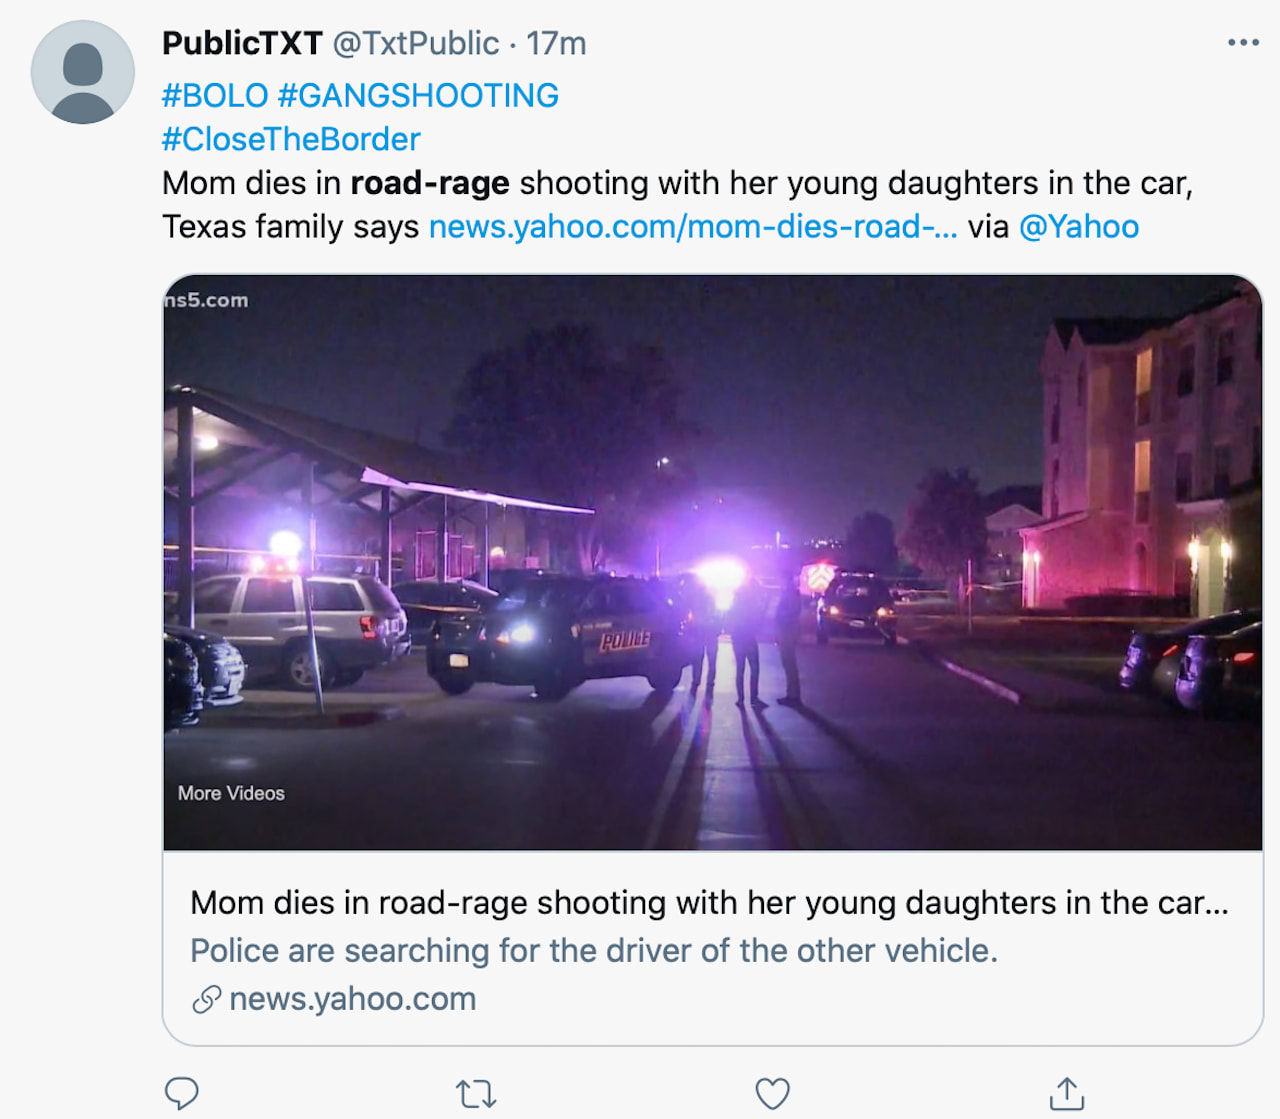1280x1119 pixels.
Task: Click card description about police searching
Action: coord(594,951)
